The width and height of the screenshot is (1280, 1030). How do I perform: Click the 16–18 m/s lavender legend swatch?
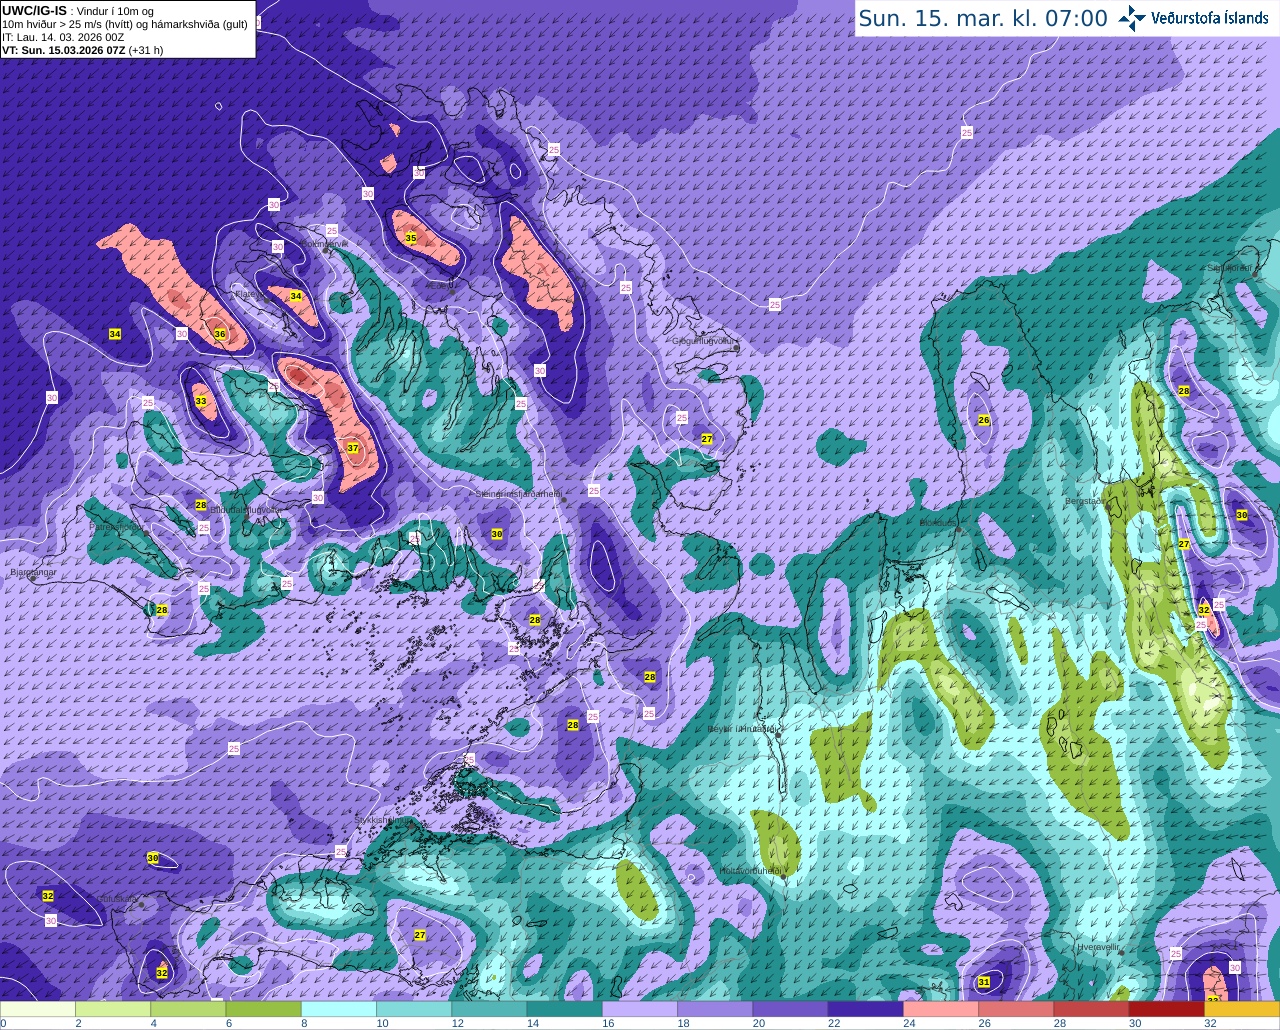tap(640, 1008)
